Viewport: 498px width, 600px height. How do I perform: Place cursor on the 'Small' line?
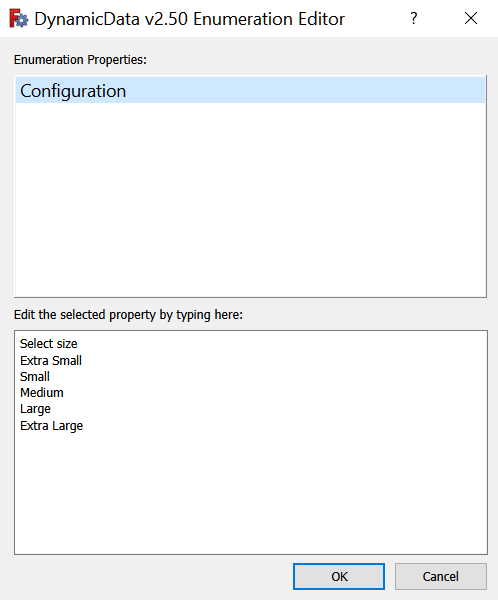pyautogui.click(x=35, y=377)
